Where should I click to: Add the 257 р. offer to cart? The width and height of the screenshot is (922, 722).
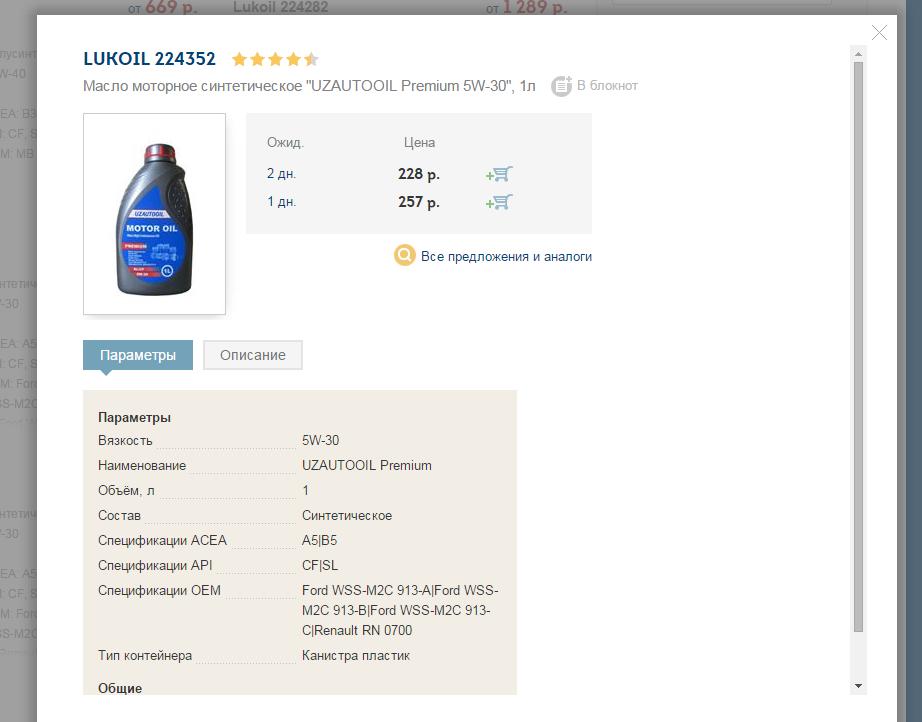coord(499,202)
